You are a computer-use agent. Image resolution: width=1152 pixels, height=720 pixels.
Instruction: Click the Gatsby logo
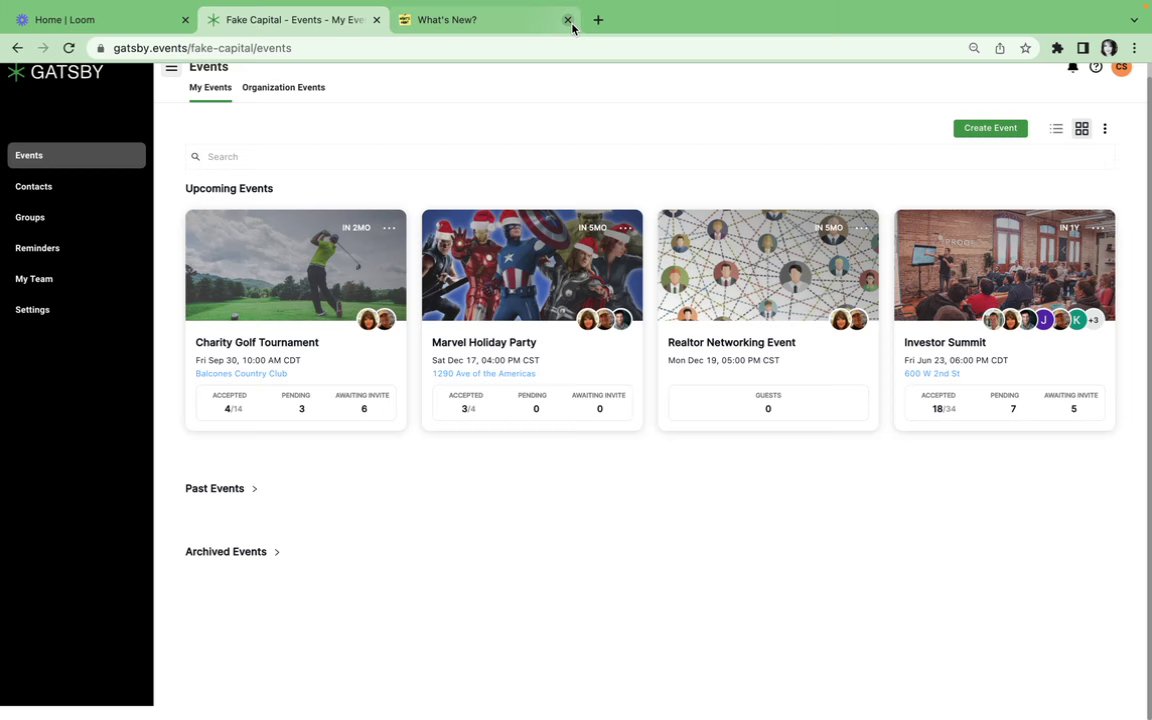pyautogui.click(x=55, y=72)
